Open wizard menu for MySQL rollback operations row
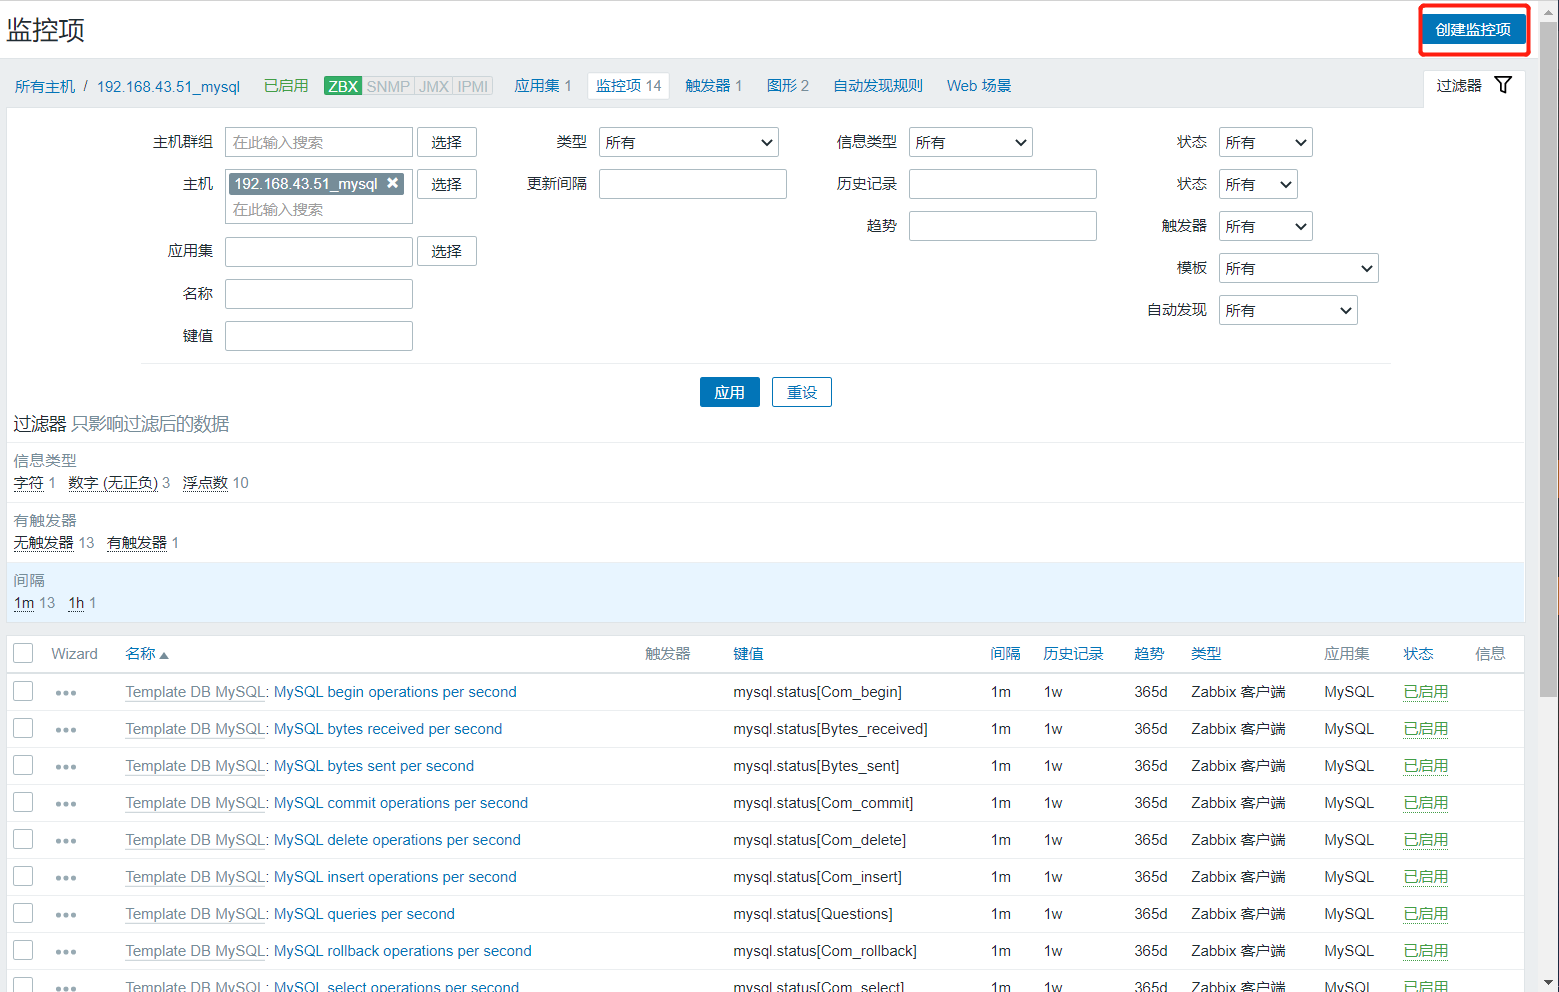1559x992 pixels. 66,952
